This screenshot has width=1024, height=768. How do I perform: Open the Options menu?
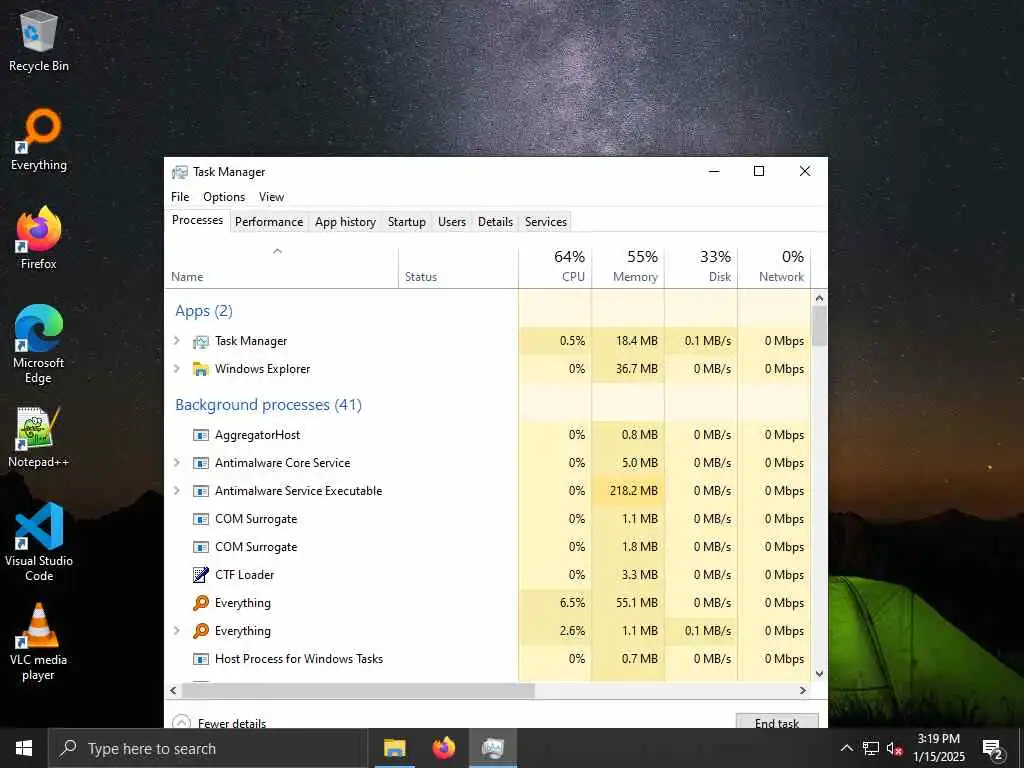224,197
